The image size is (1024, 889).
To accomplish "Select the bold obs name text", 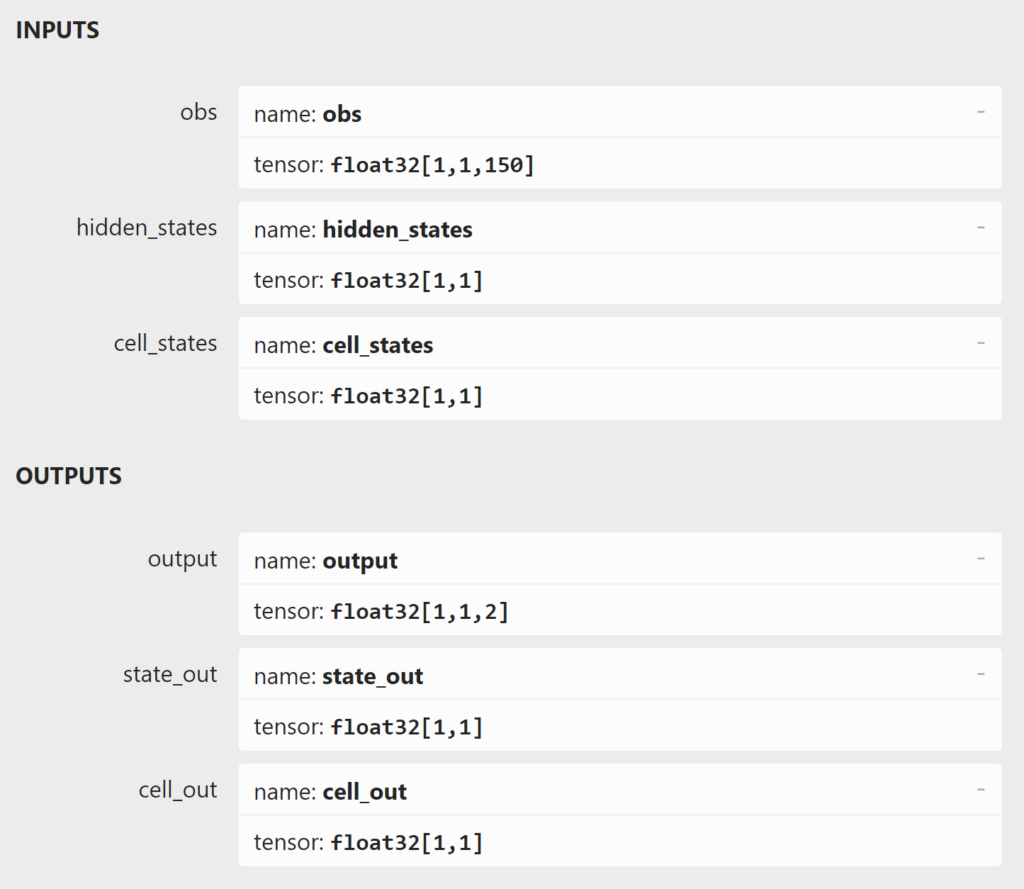I will click(x=345, y=114).
